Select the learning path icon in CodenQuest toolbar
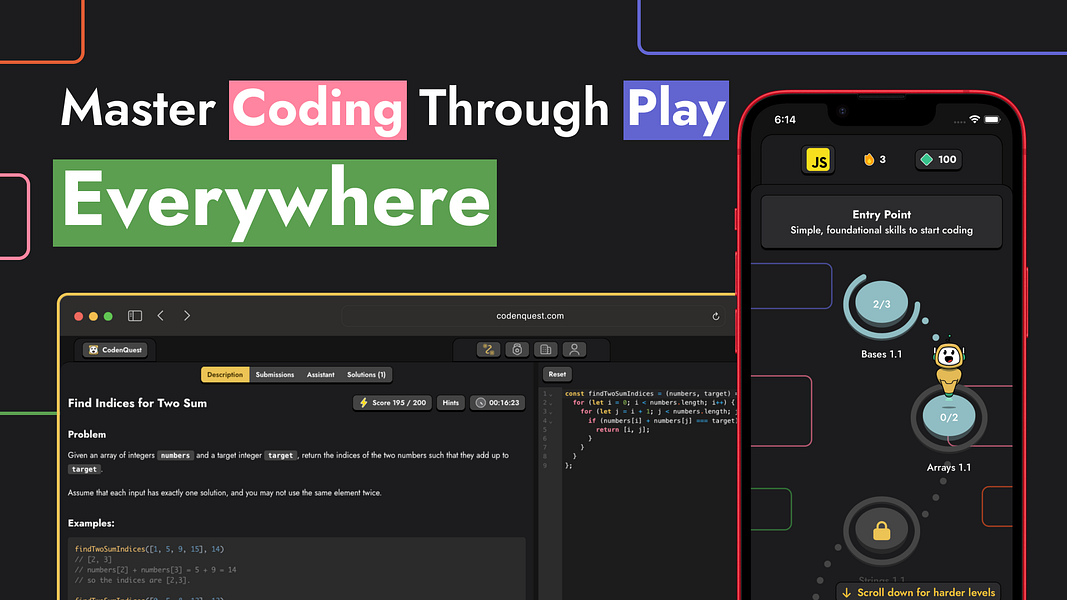The height and width of the screenshot is (600, 1067). coord(488,349)
